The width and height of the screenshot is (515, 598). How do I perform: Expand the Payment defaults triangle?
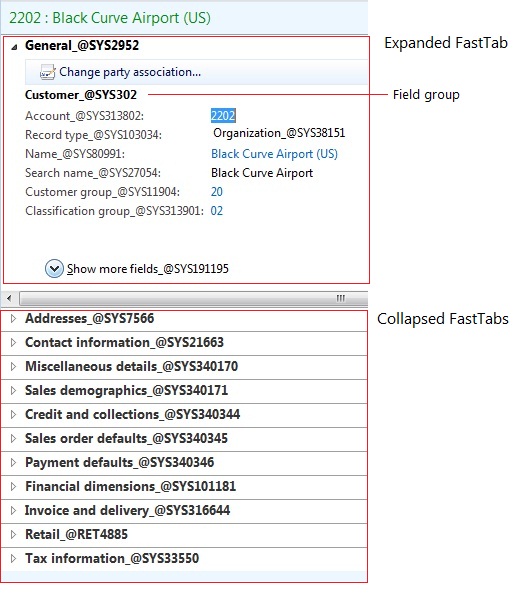[x=13, y=463]
